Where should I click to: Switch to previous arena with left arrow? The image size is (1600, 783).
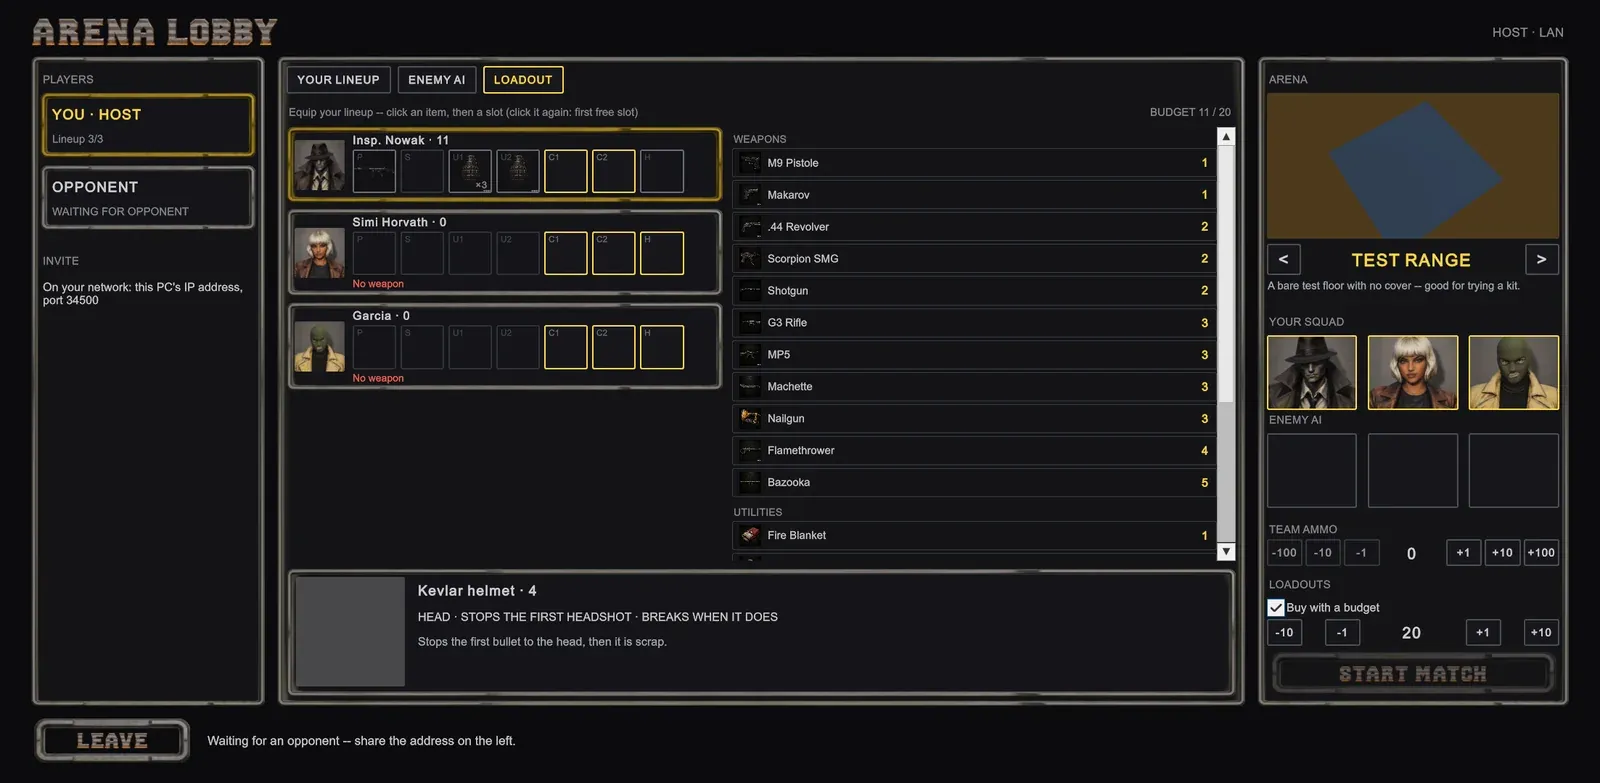click(x=1283, y=260)
